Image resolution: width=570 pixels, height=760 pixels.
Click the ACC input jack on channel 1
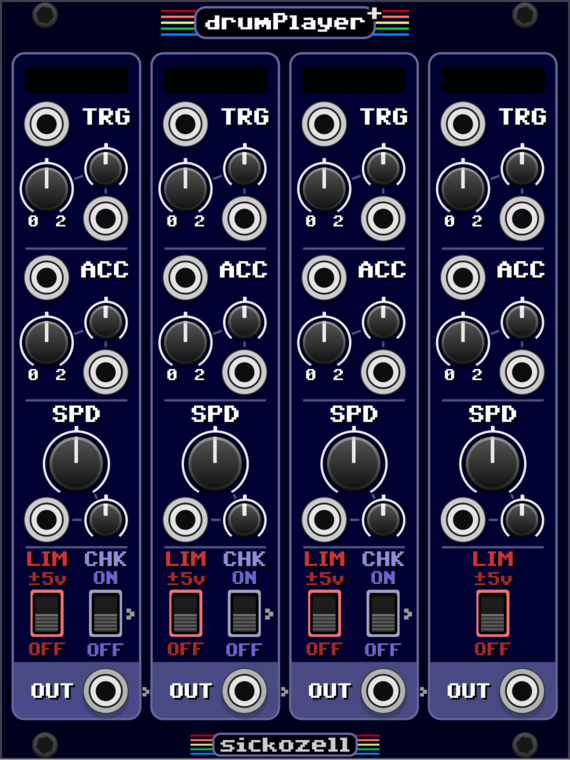tap(47, 278)
